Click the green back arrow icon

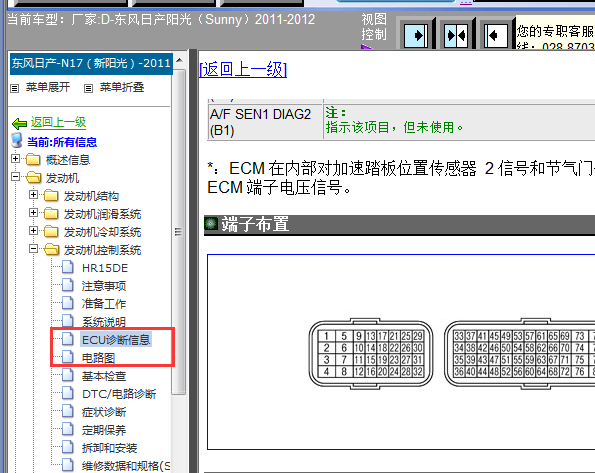click(19, 123)
